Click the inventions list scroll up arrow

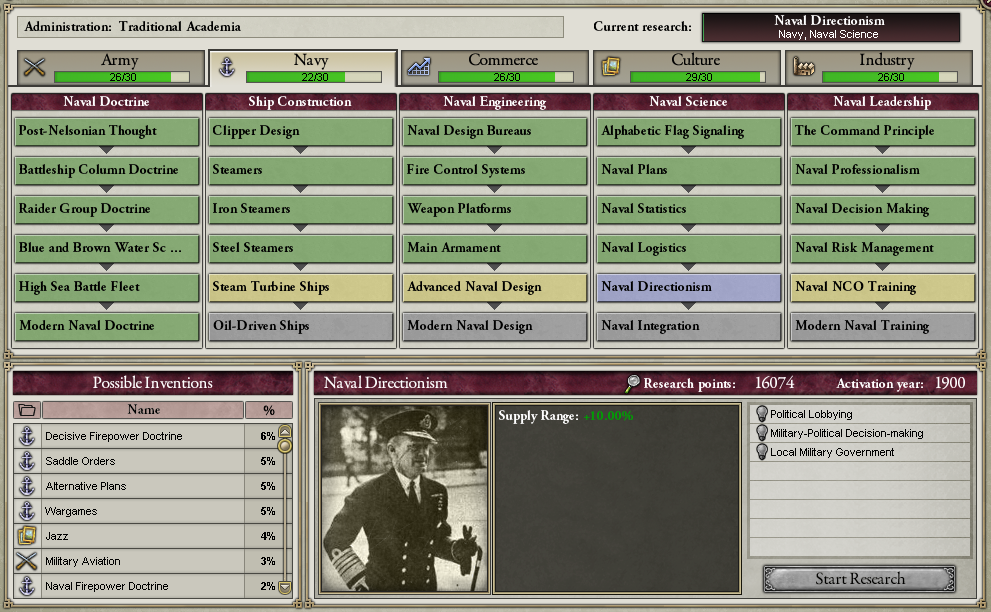(285, 431)
